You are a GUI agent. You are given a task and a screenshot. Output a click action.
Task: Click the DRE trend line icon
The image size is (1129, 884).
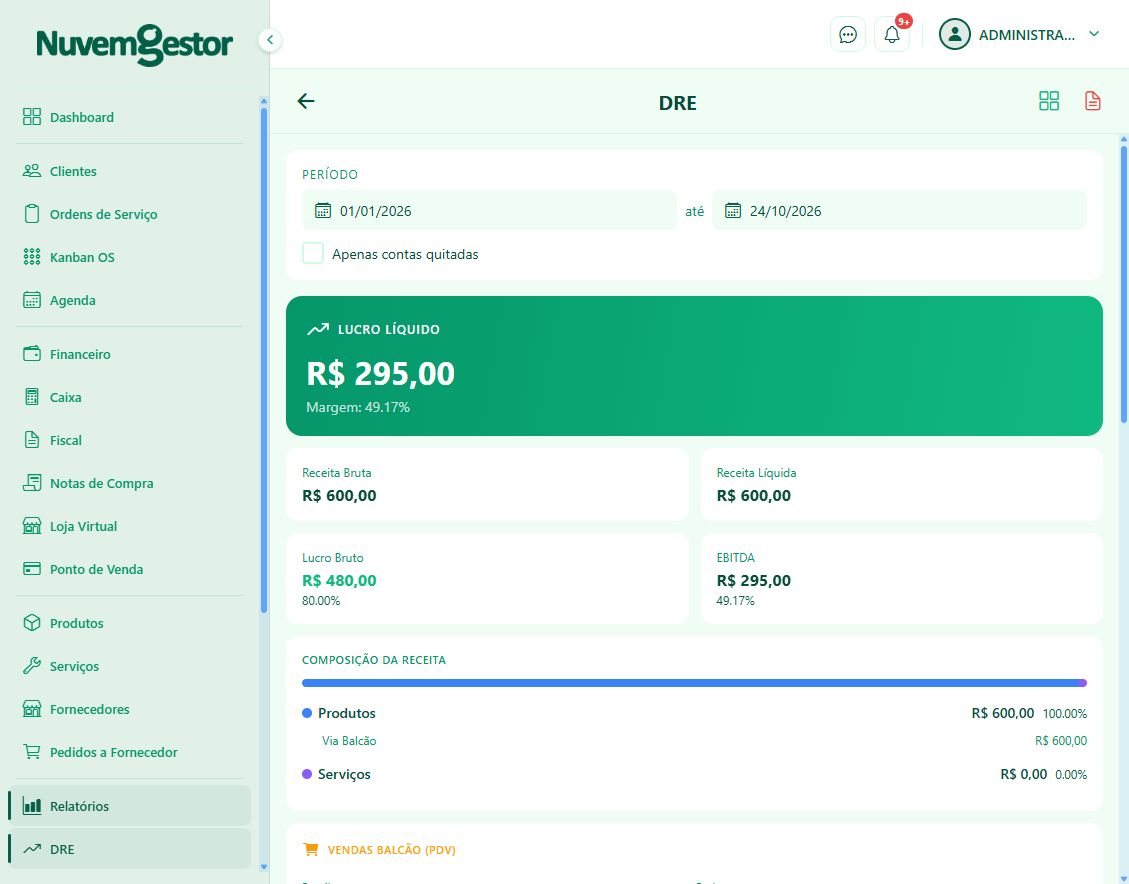[32, 849]
